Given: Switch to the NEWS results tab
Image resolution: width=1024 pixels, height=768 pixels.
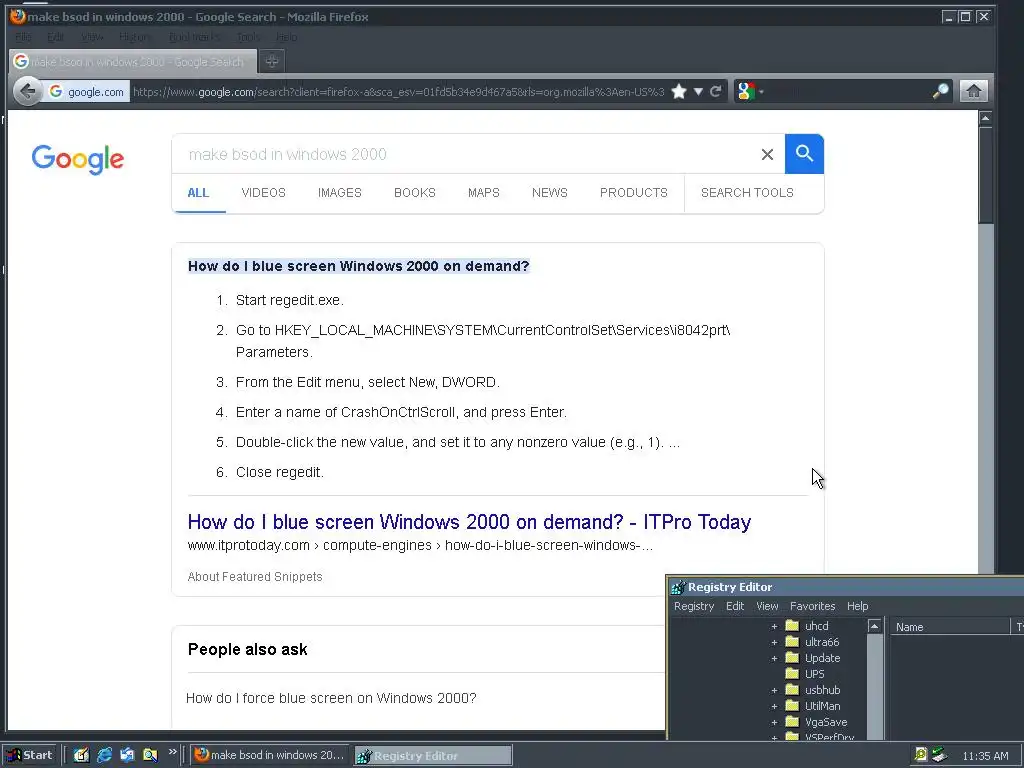Looking at the screenshot, I should click(550, 193).
